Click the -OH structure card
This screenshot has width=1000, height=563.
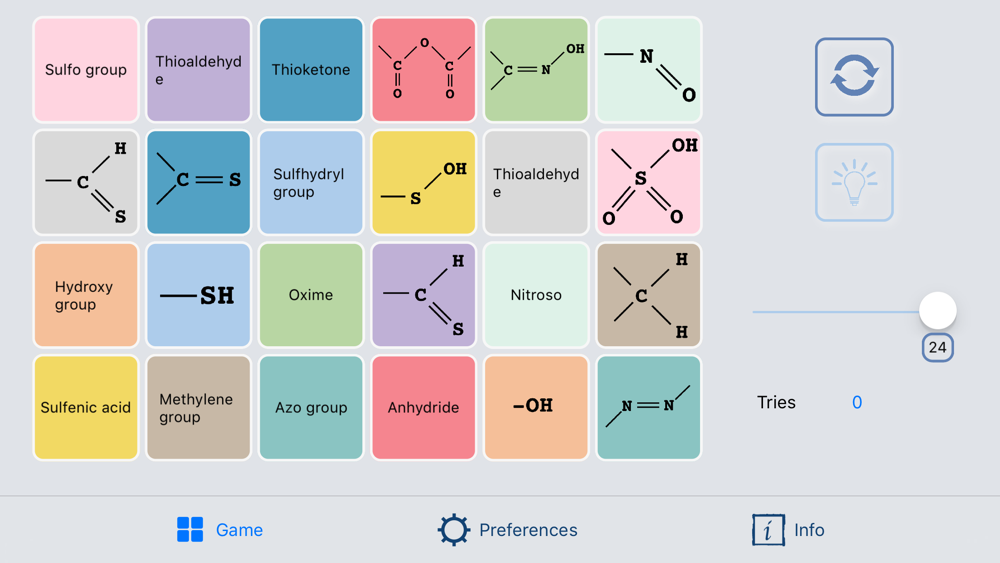(x=536, y=407)
